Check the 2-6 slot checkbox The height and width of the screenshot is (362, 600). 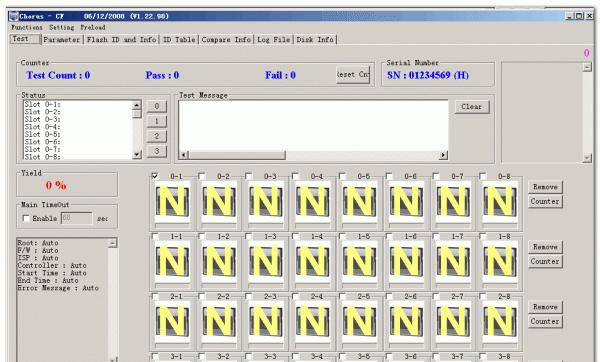[x=389, y=296]
